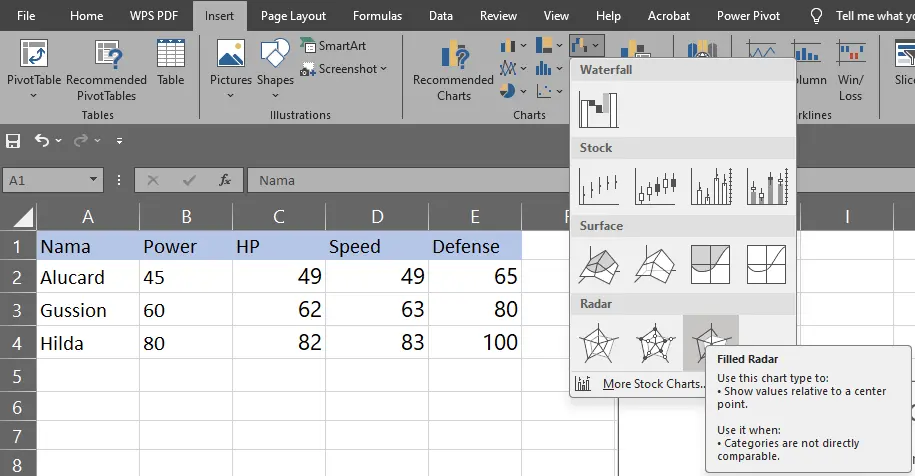915x476 pixels.
Task: Insert Open-High-Low-Close stock chart
Action: (655, 187)
